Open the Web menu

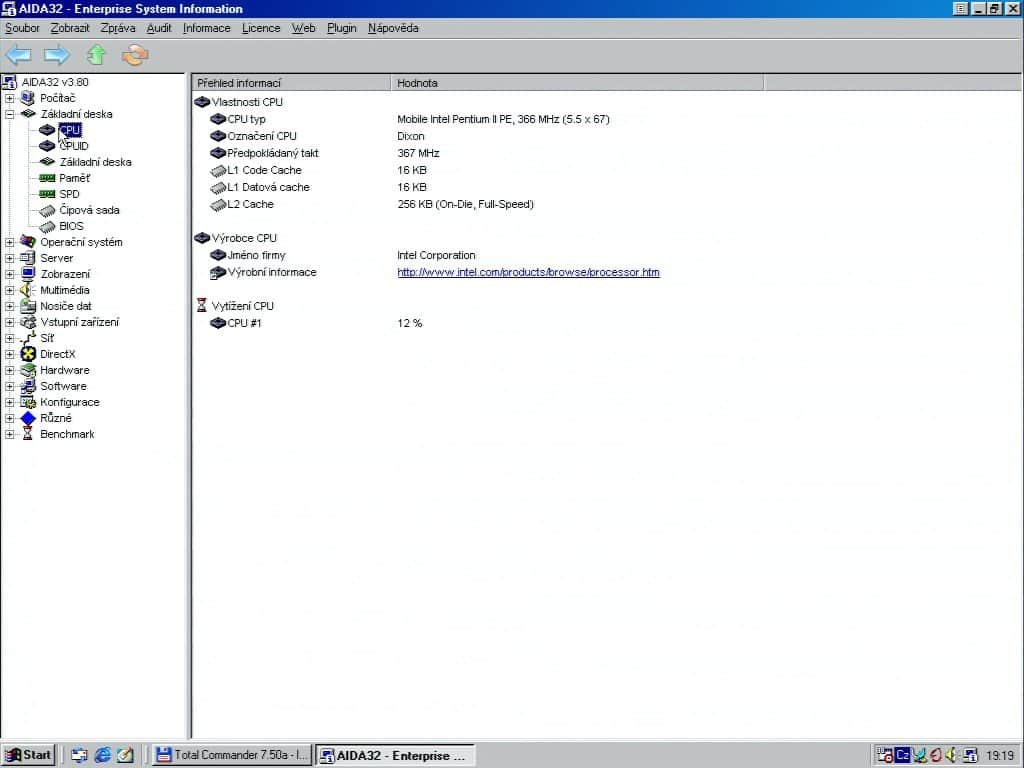303,28
